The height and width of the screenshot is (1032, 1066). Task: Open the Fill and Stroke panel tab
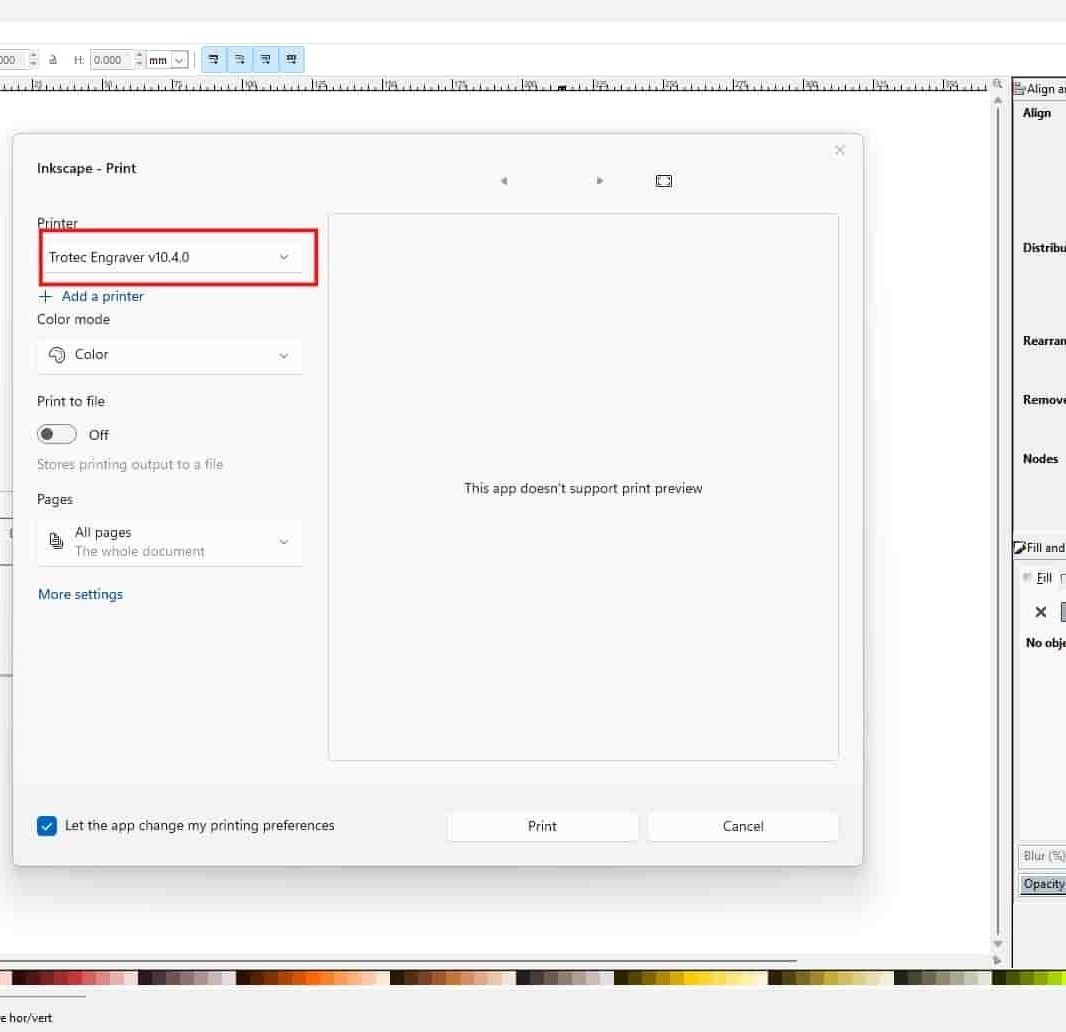[1040, 548]
